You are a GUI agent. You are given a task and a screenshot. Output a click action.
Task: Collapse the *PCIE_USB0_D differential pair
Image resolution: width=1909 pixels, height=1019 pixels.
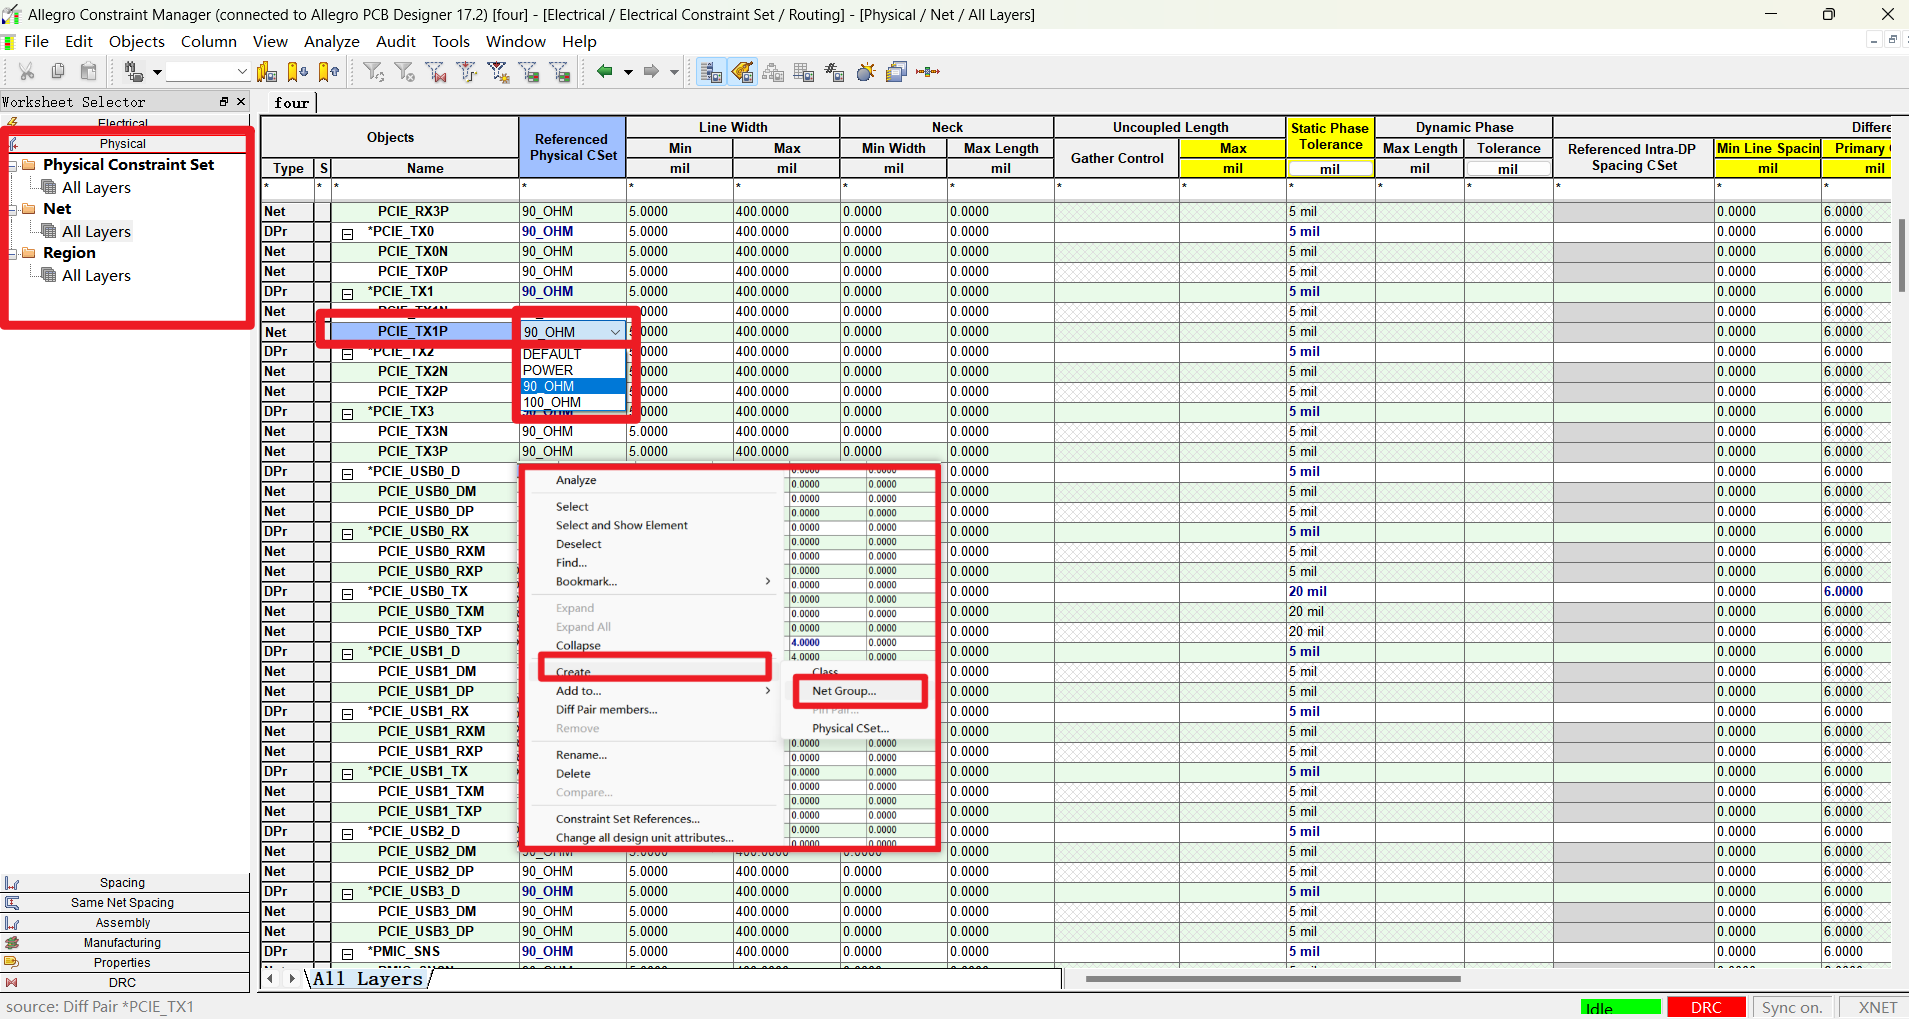point(348,474)
